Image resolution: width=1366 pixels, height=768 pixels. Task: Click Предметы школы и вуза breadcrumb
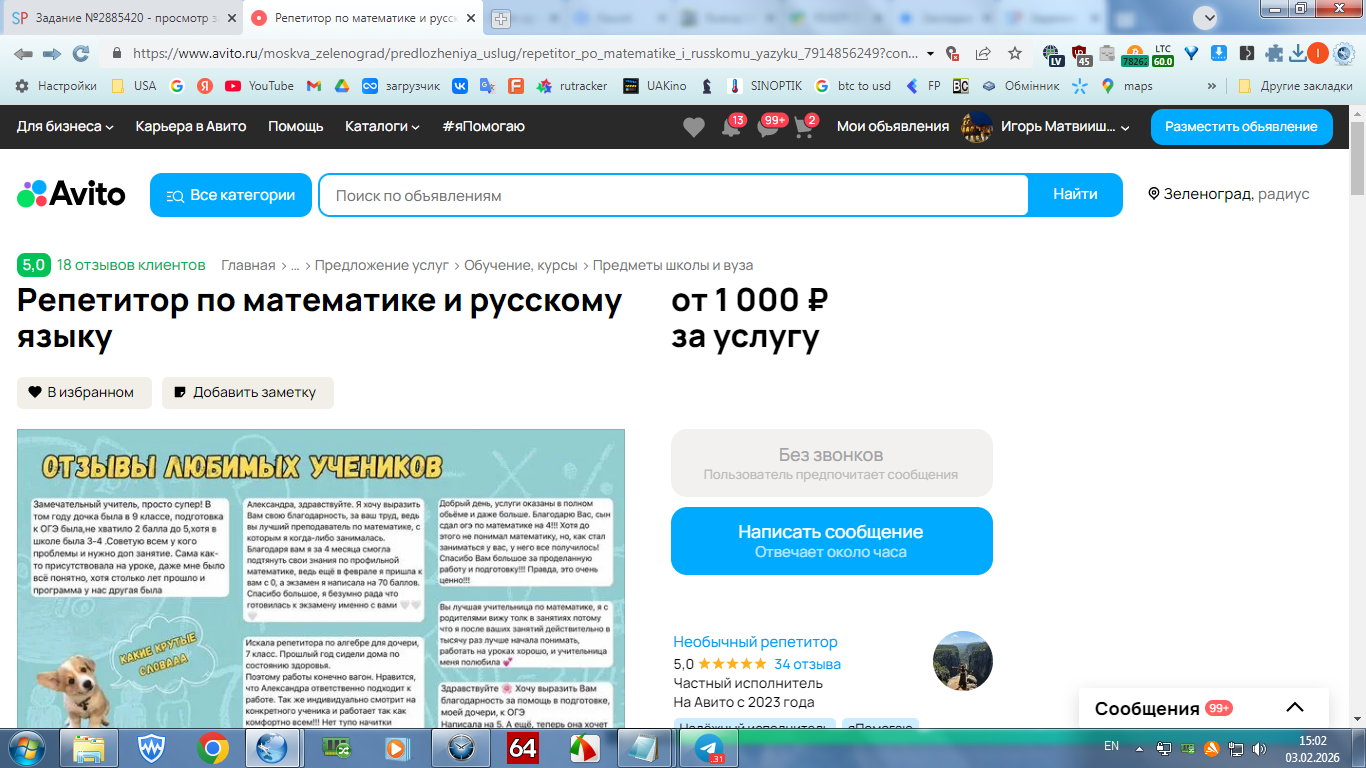673,265
